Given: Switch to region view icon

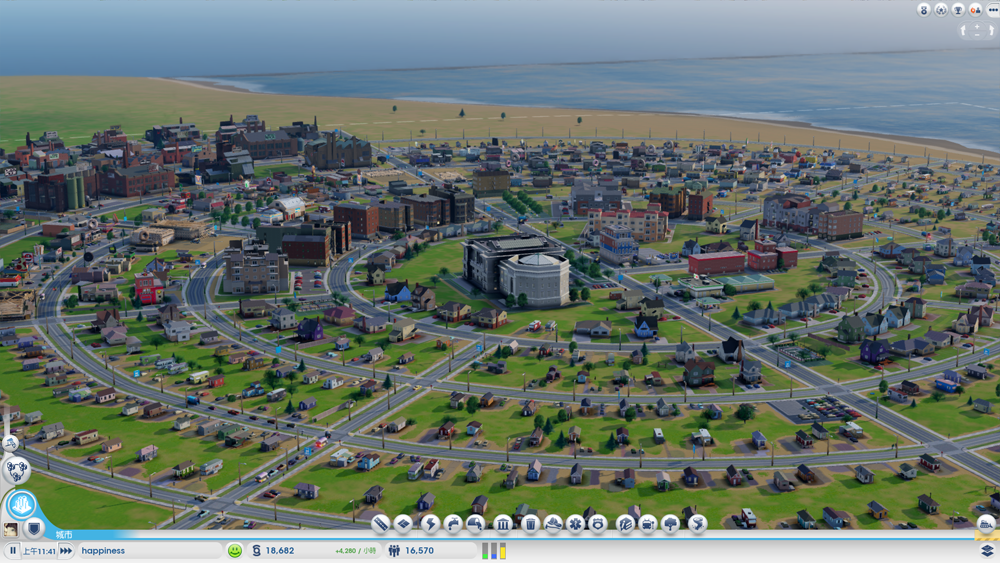Looking at the screenshot, I should (x=16, y=471).
